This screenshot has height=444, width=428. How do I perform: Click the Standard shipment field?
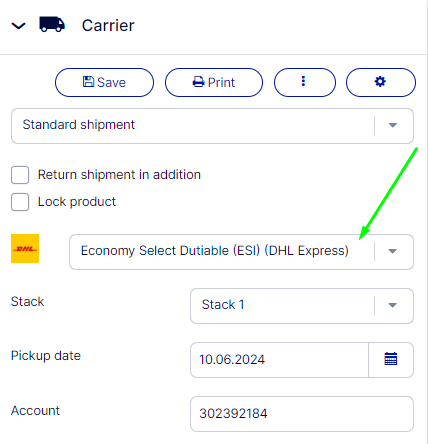212,126
